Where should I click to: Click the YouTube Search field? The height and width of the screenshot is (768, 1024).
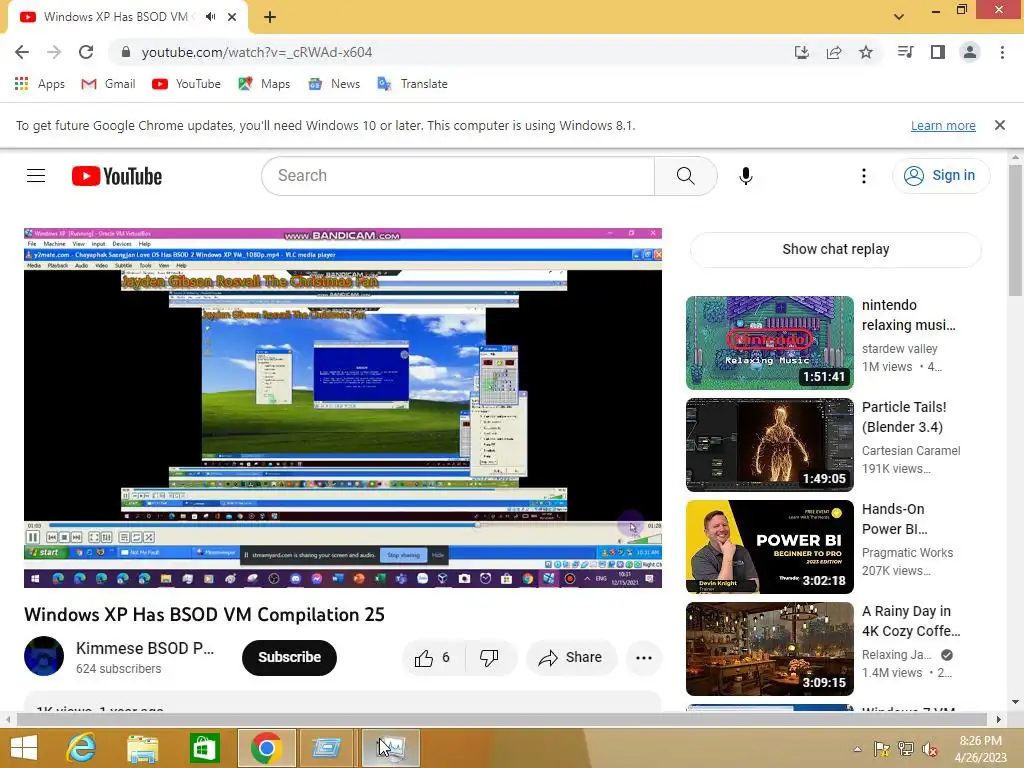click(458, 176)
